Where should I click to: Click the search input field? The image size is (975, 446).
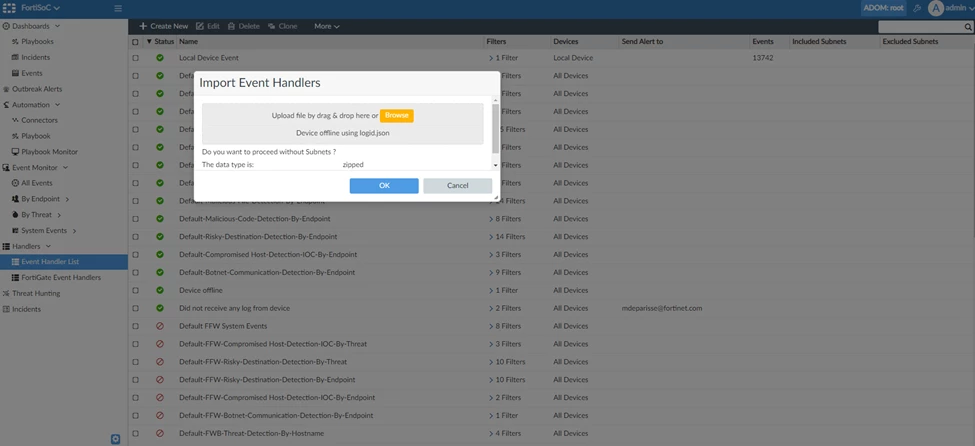tap(921, 27)
